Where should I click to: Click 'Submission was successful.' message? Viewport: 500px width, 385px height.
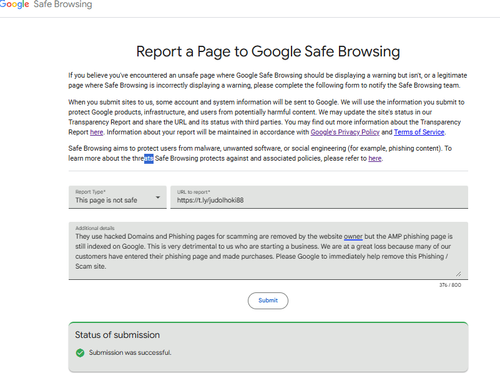130,353
